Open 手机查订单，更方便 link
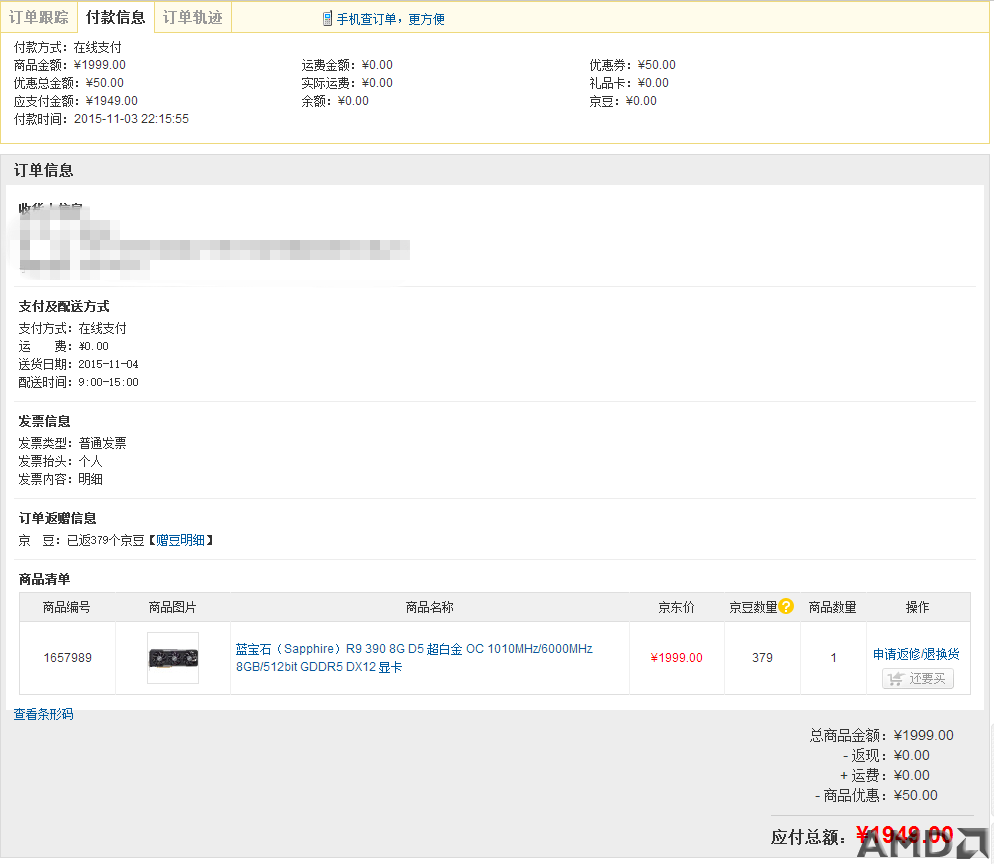 tap(390, 20)
